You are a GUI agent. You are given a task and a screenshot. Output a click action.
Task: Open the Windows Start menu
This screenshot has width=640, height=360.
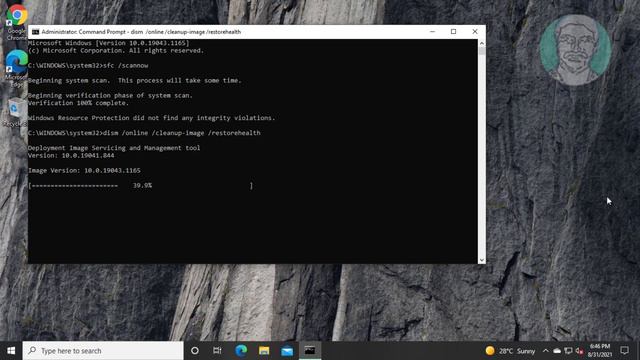point(11,351)
